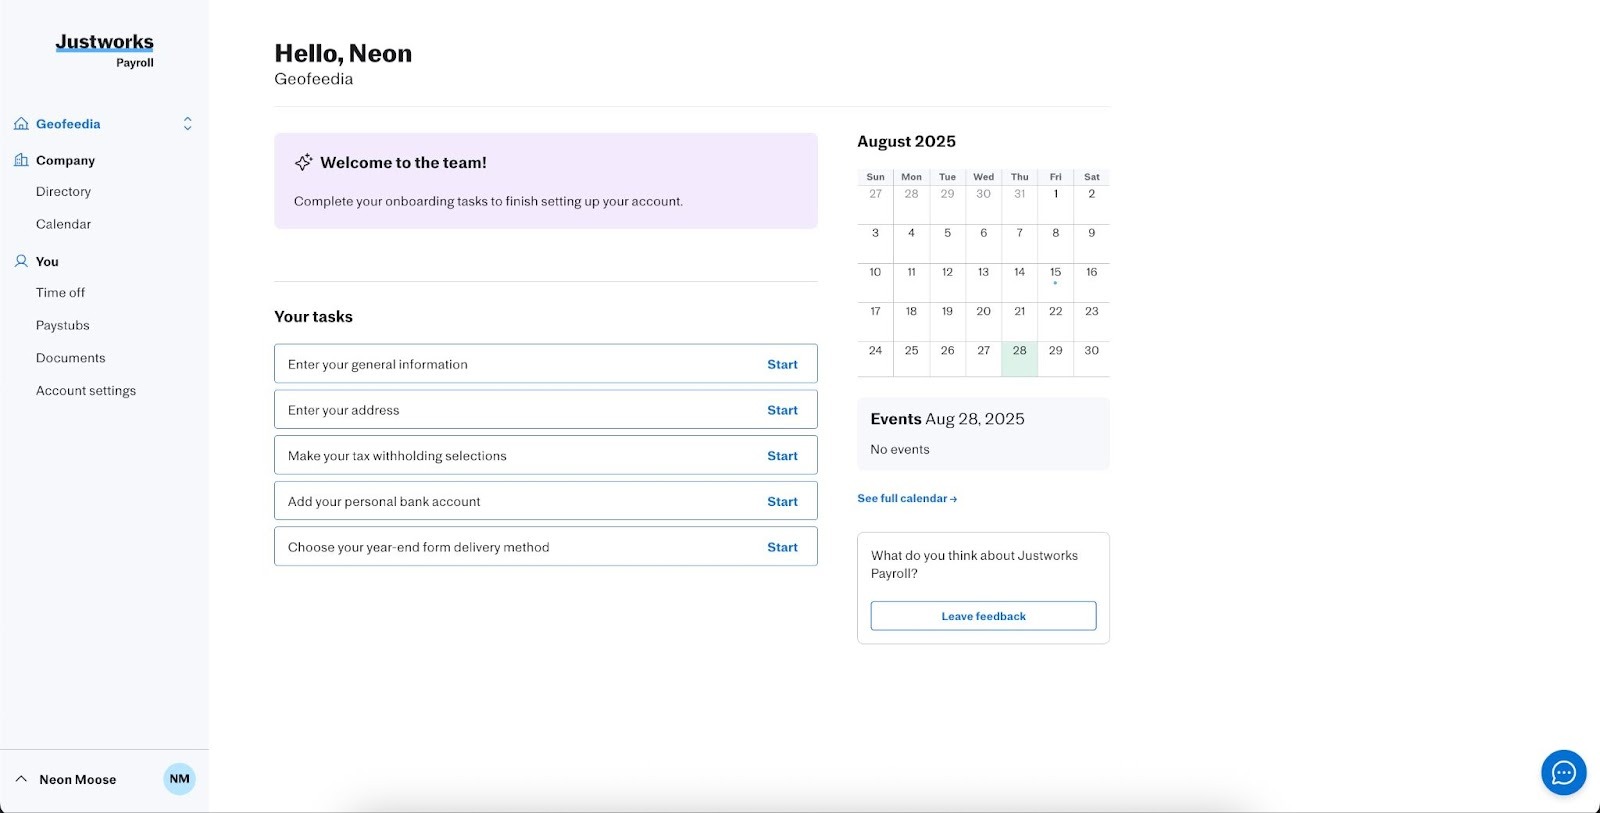Open Paystubs in the sidebar
Screen dimensions: 1600x813
[63, 326]
